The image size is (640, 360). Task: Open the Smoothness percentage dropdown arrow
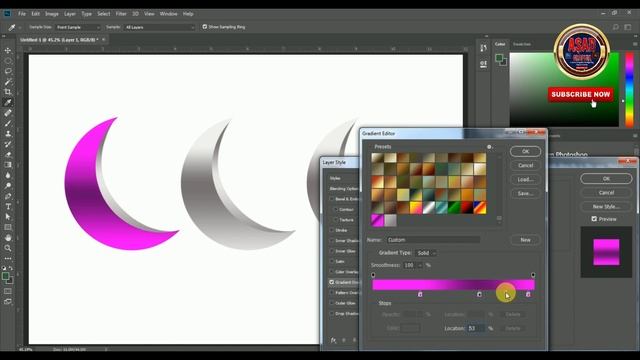[x=420, y=265]
